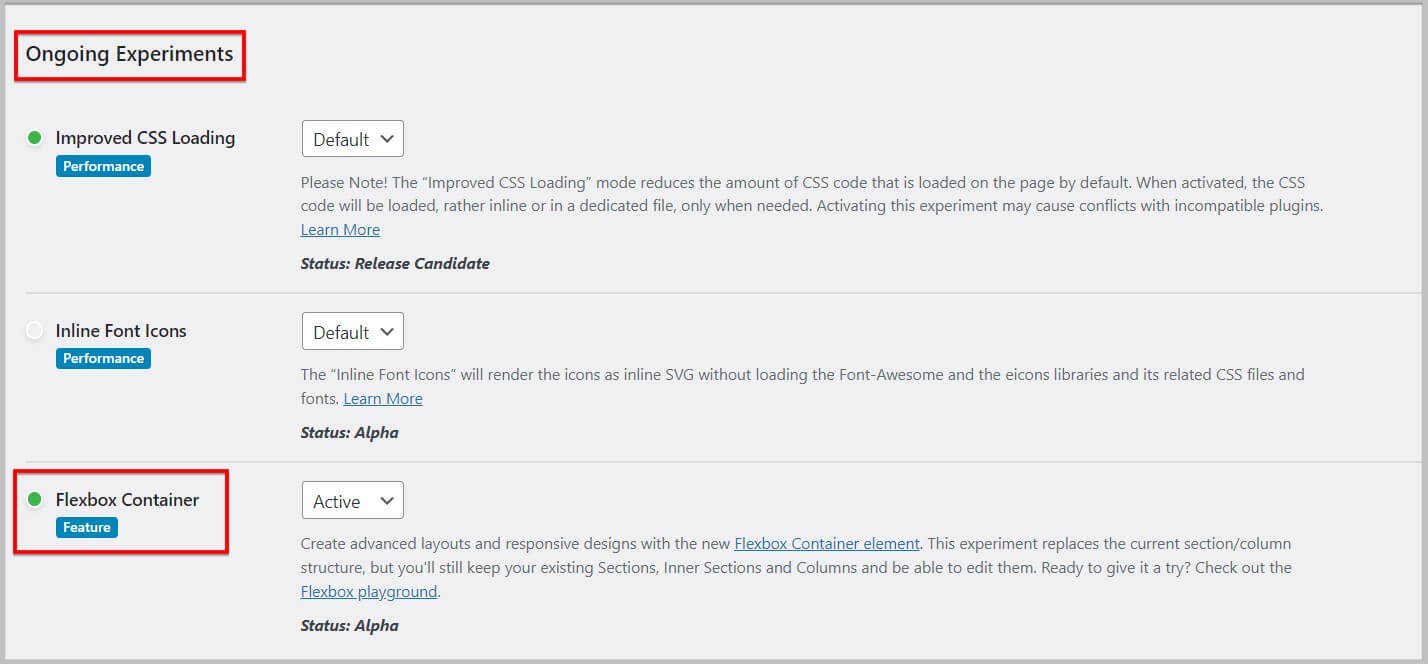Open the Flexbox Container Active dropdown

click(352, 500)
